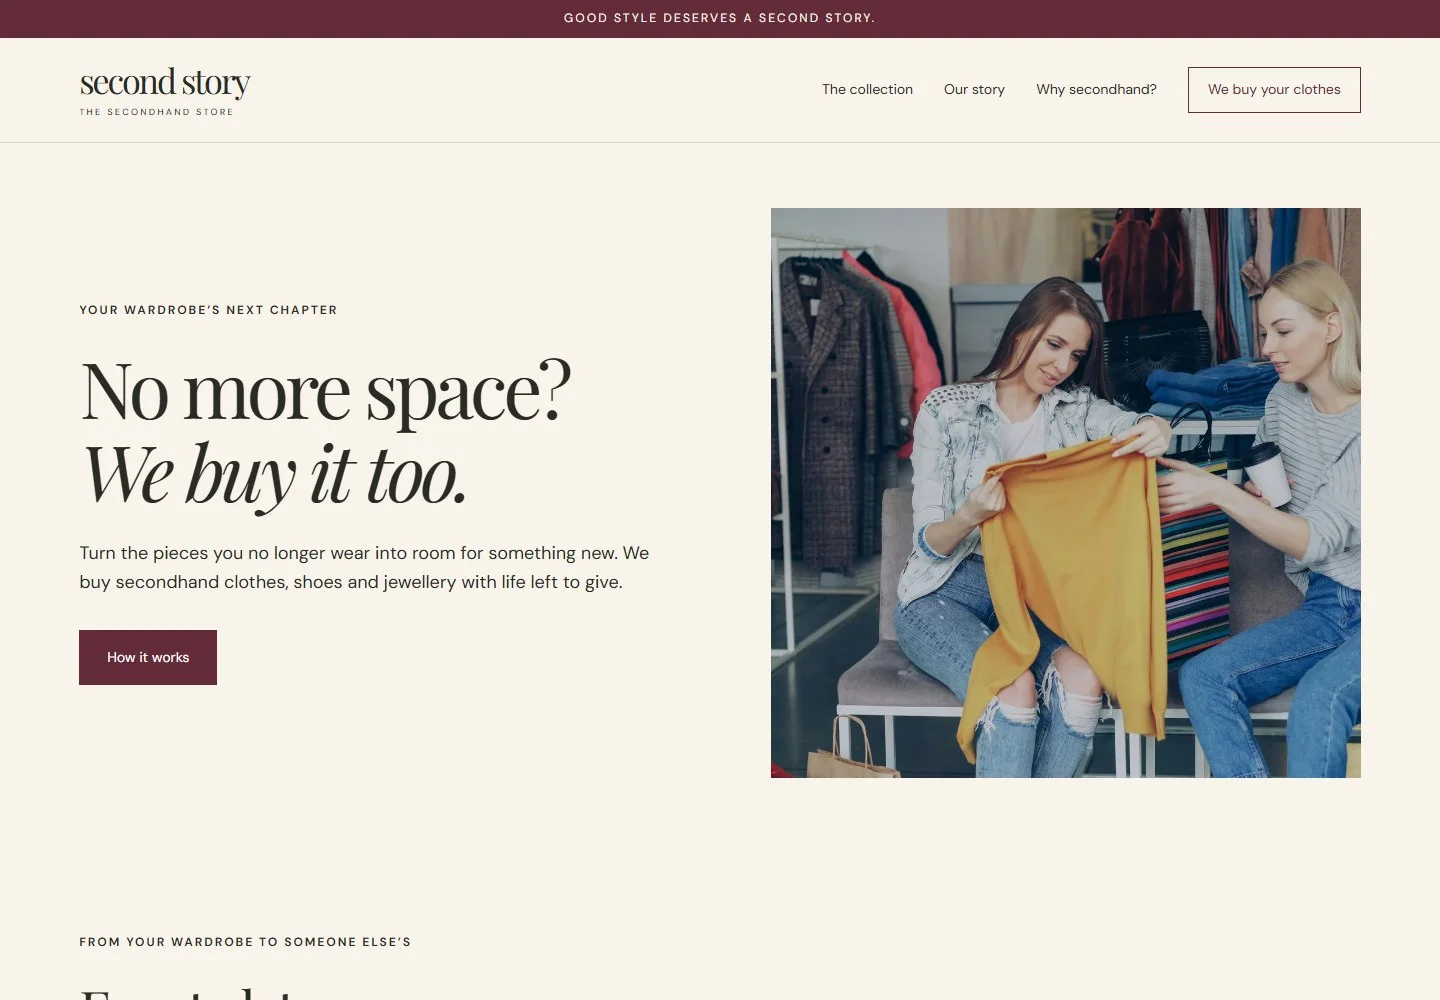Viewport: 1440px width, 1000px height.
Task: Click 'No more space?' heading
Action: pyautogui.click(x=326, y=391)
